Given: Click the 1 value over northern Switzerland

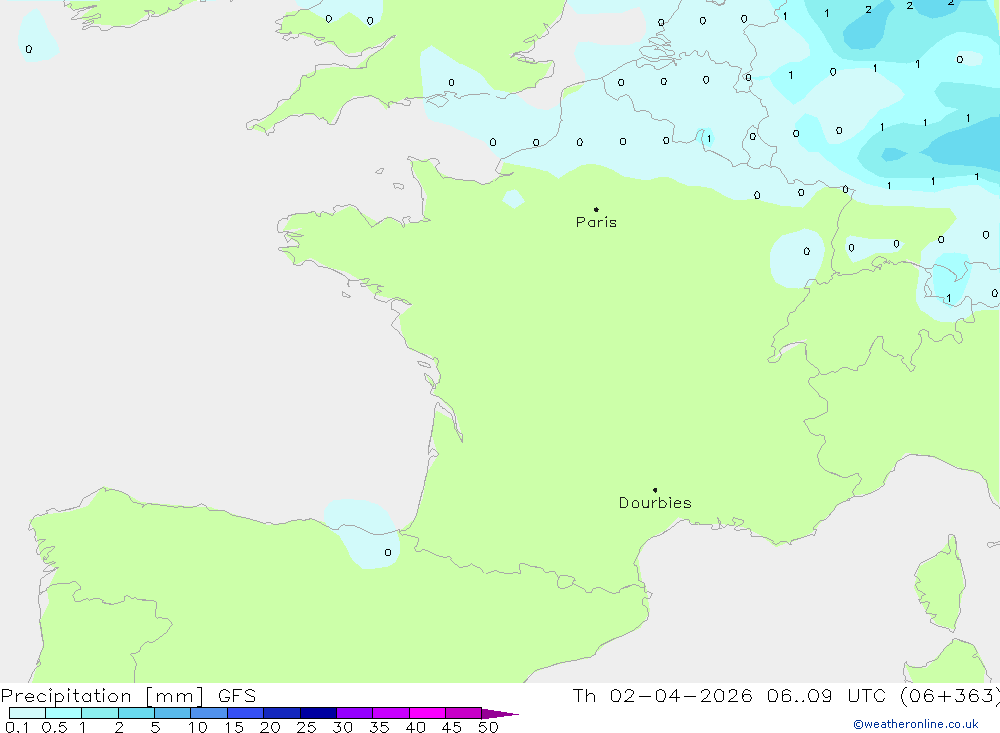Looking at the screenshot, I should coord(949,298).
